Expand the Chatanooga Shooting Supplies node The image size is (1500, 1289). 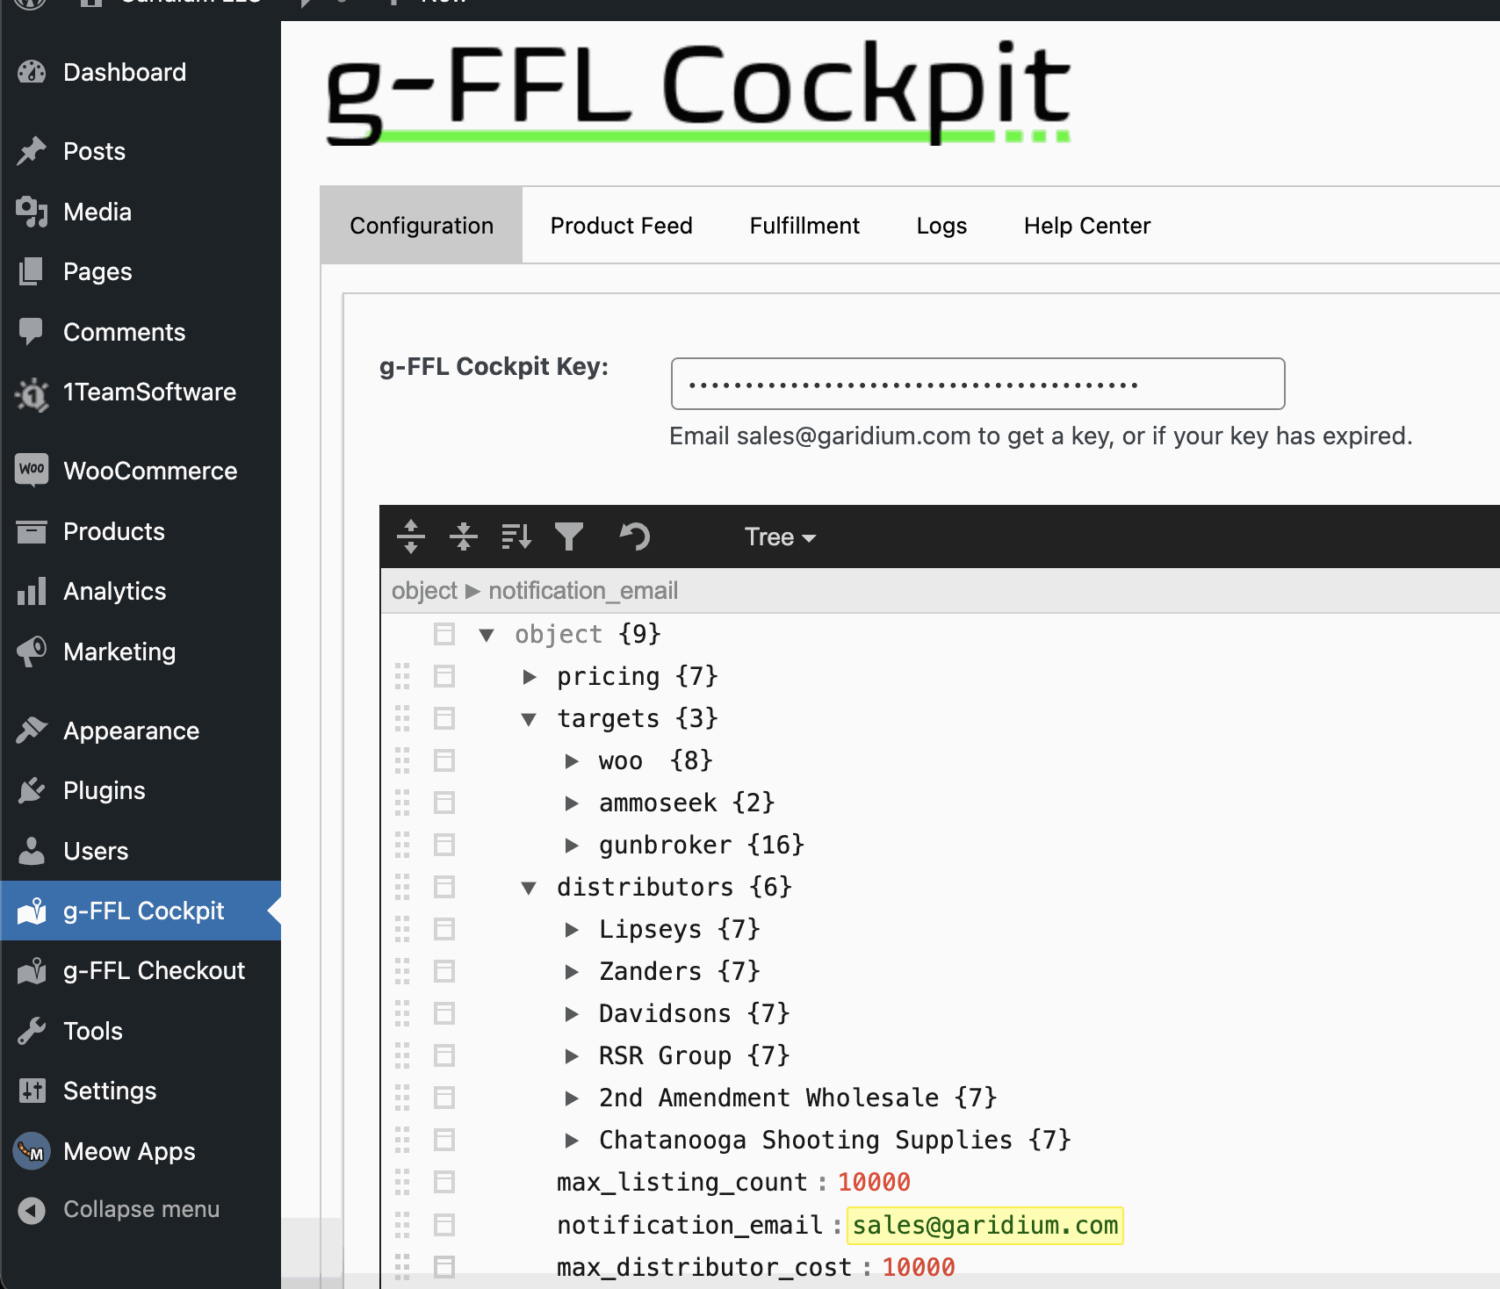(572, 1140)
